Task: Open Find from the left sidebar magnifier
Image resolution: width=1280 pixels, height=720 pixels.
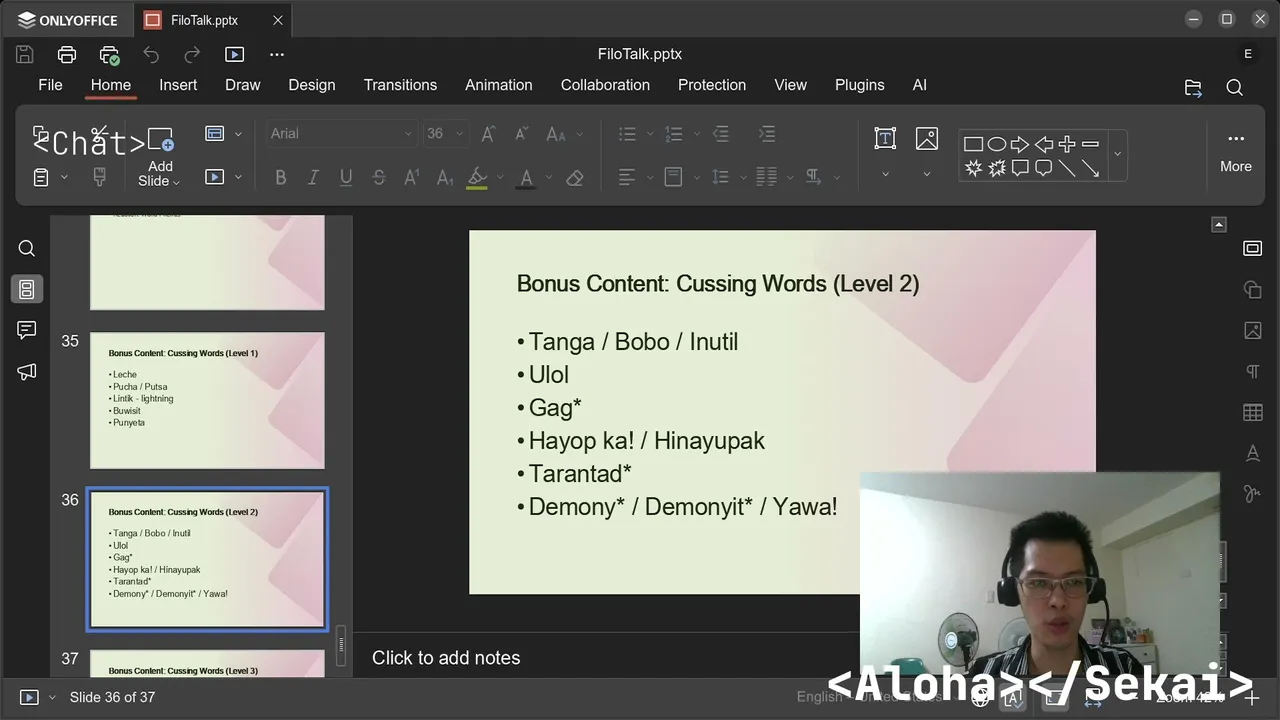Action: 27,248
